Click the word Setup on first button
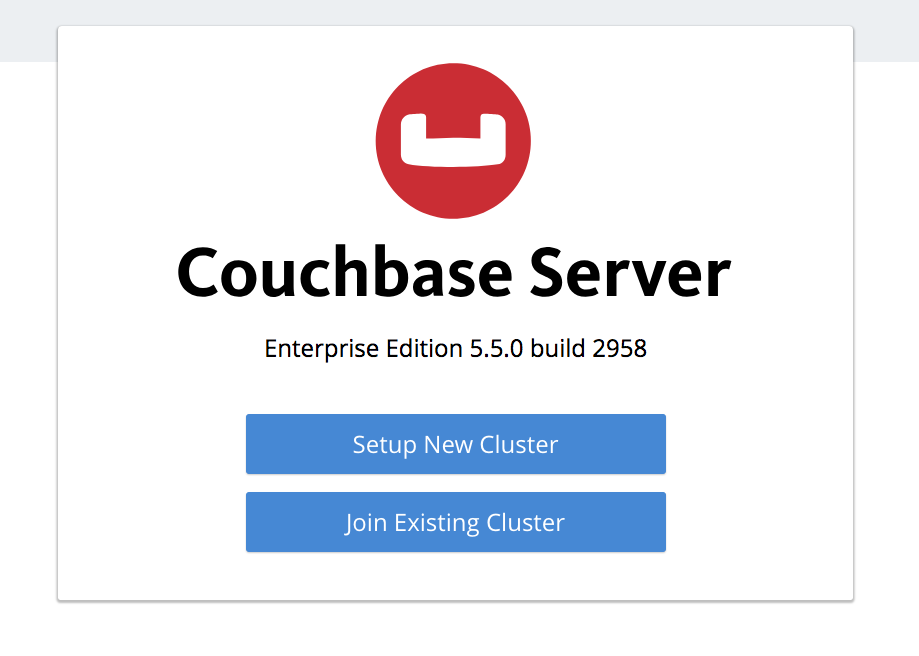The width and height of the screenshot is (919, 656). (384, 445)
